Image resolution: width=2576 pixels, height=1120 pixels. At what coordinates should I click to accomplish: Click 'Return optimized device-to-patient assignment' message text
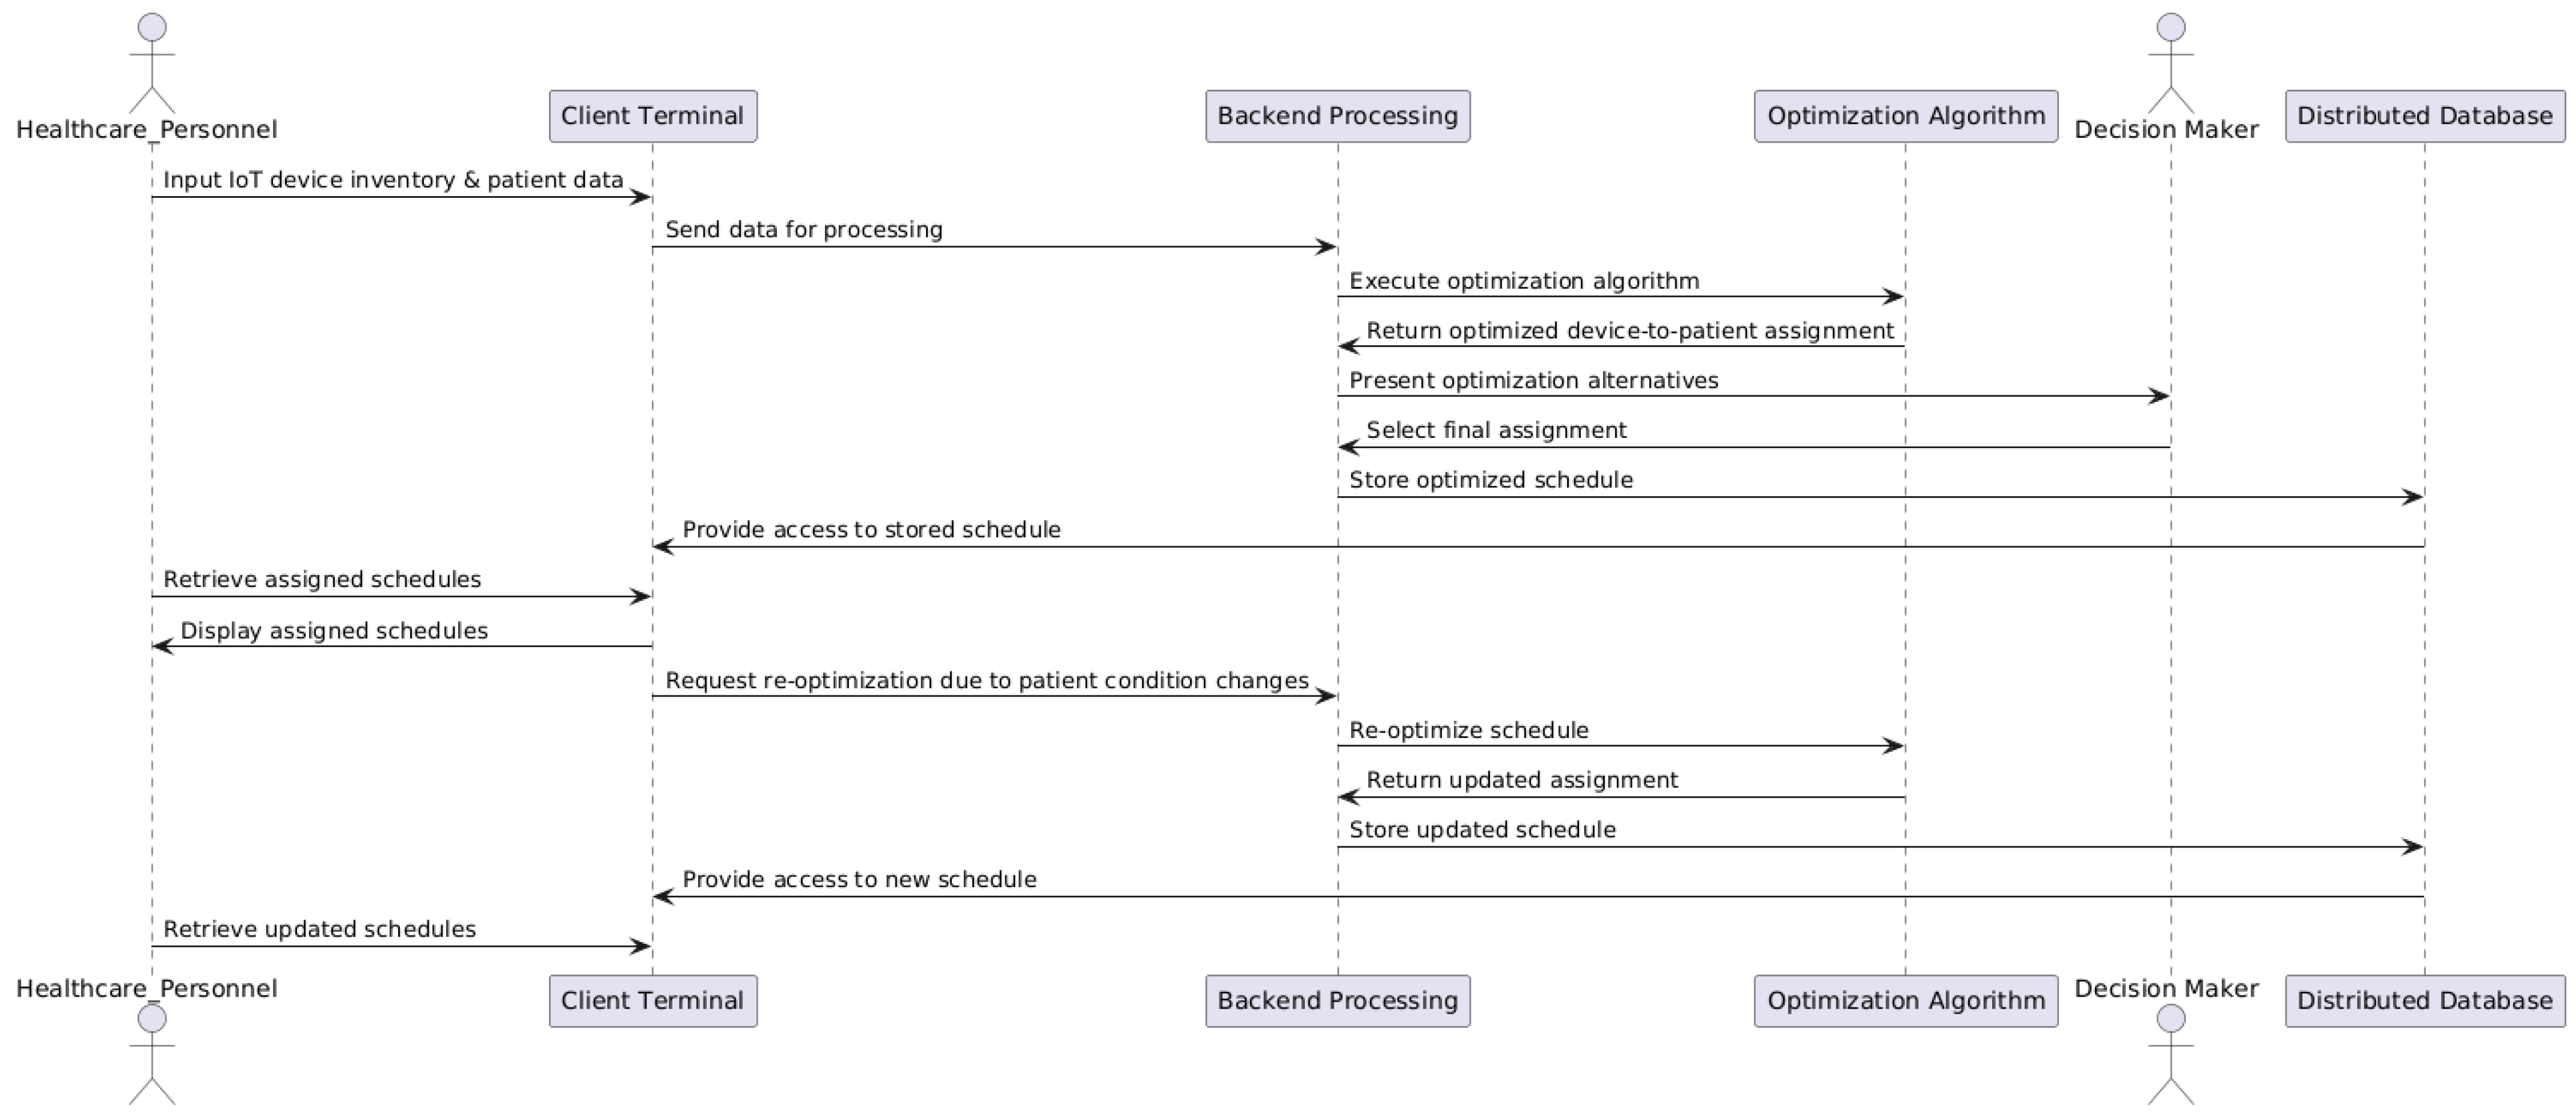[x=1630, y=331]
